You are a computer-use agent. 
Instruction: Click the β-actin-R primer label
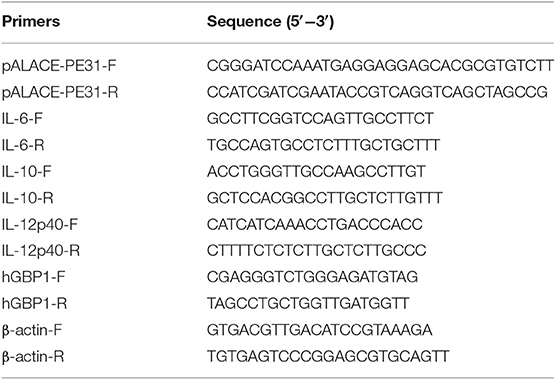tap(33, 356)
